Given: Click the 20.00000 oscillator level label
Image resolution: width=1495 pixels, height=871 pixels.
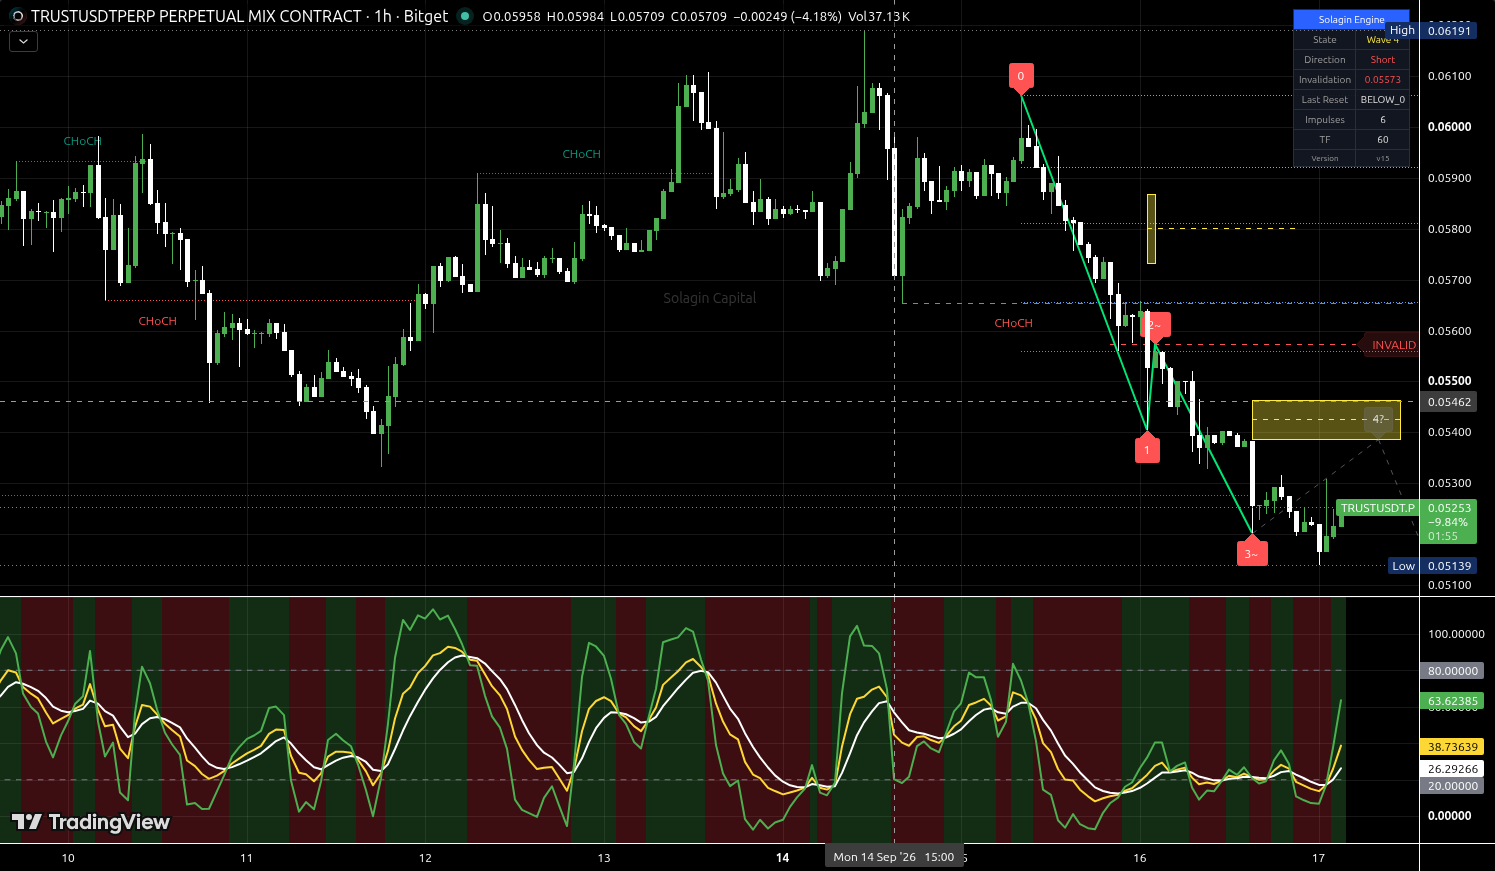Looking at the screenshot, I should click(x=1451, y=786).
